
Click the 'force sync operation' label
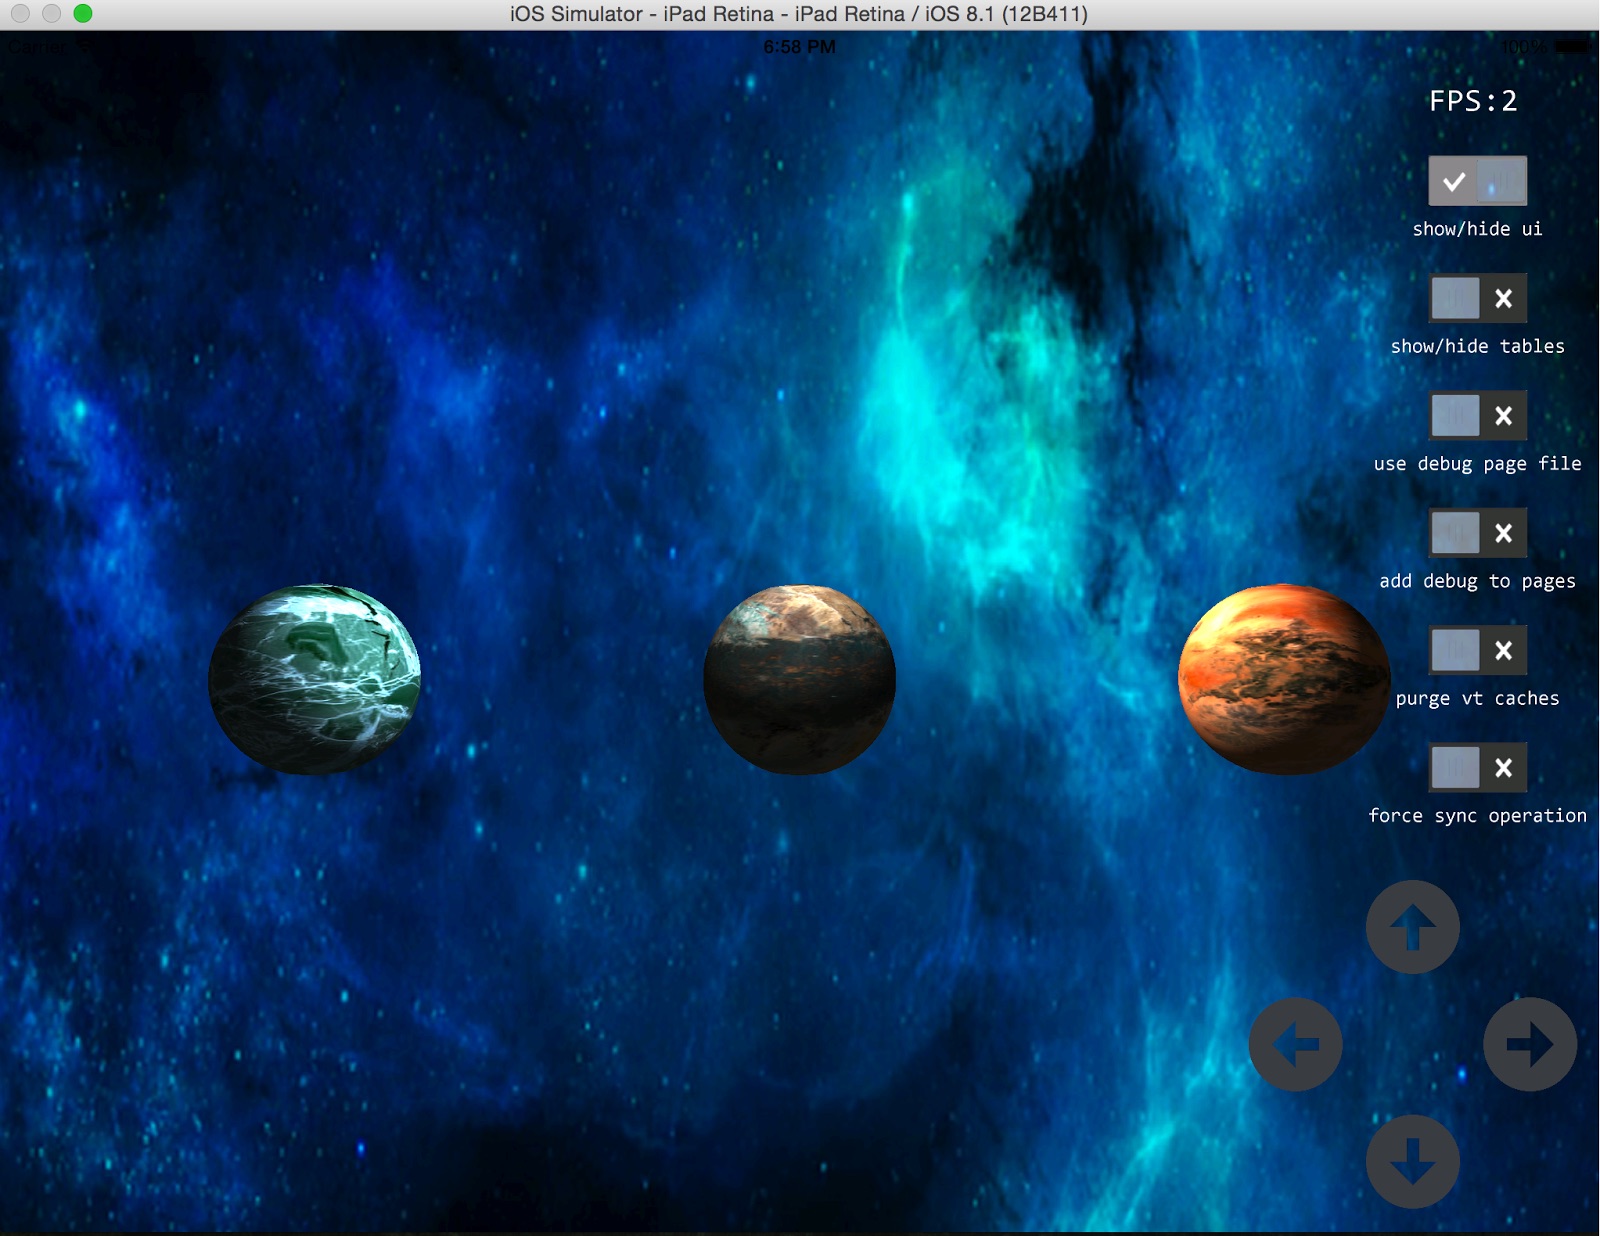(1477, 816)
